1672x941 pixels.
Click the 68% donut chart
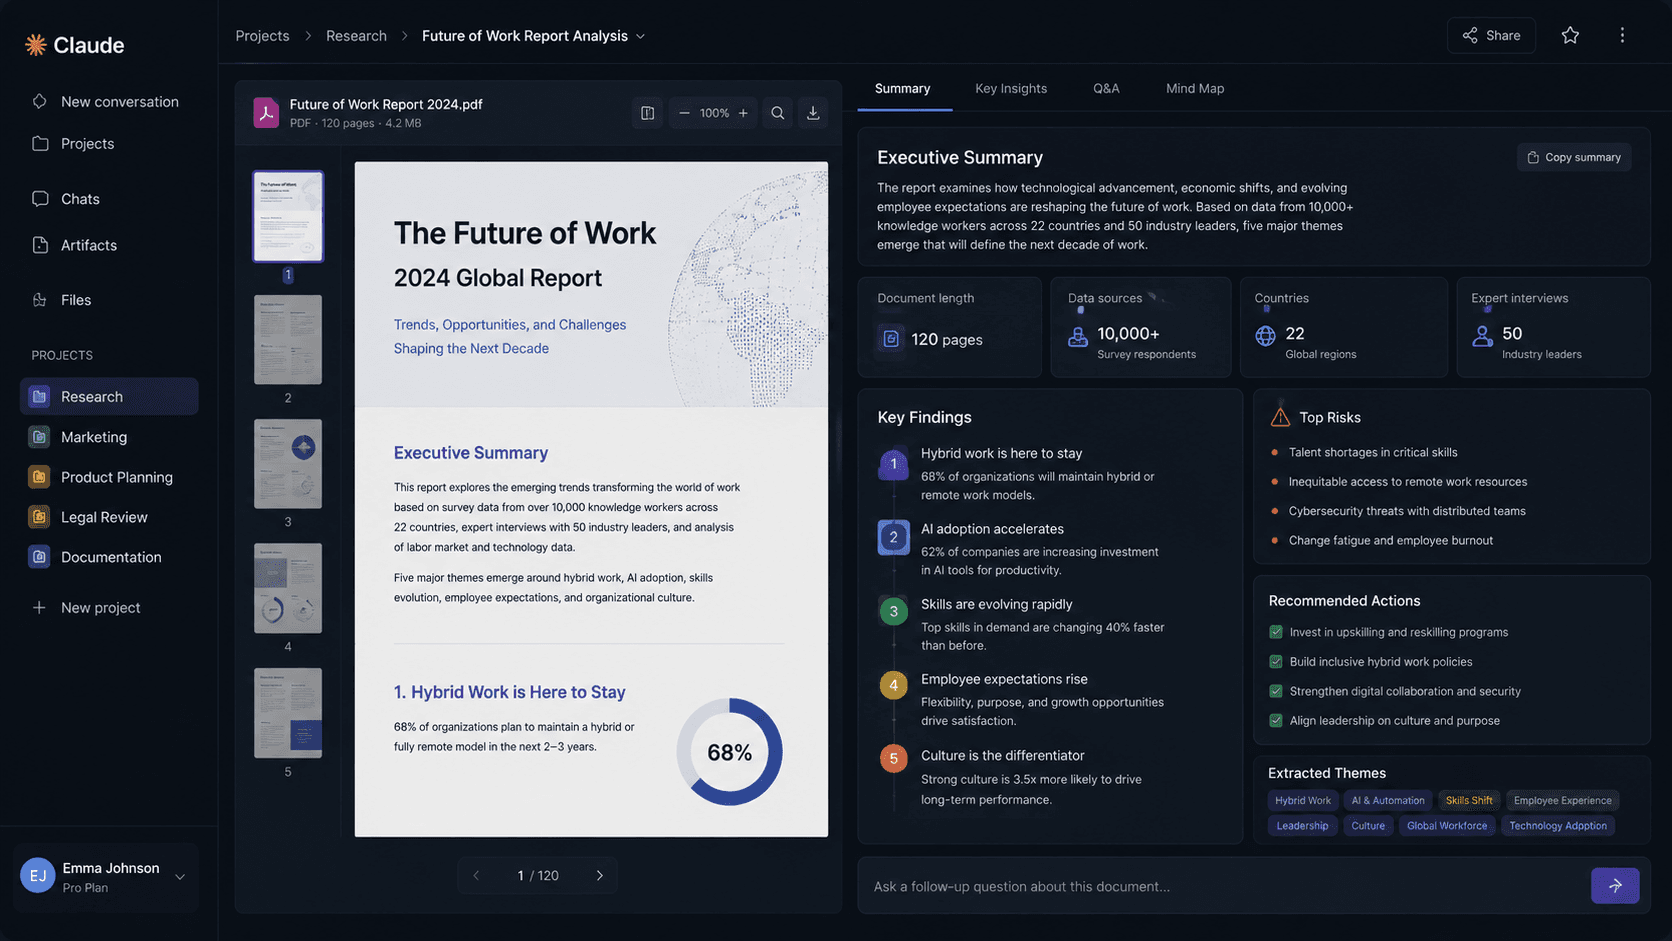coord(729,752)
